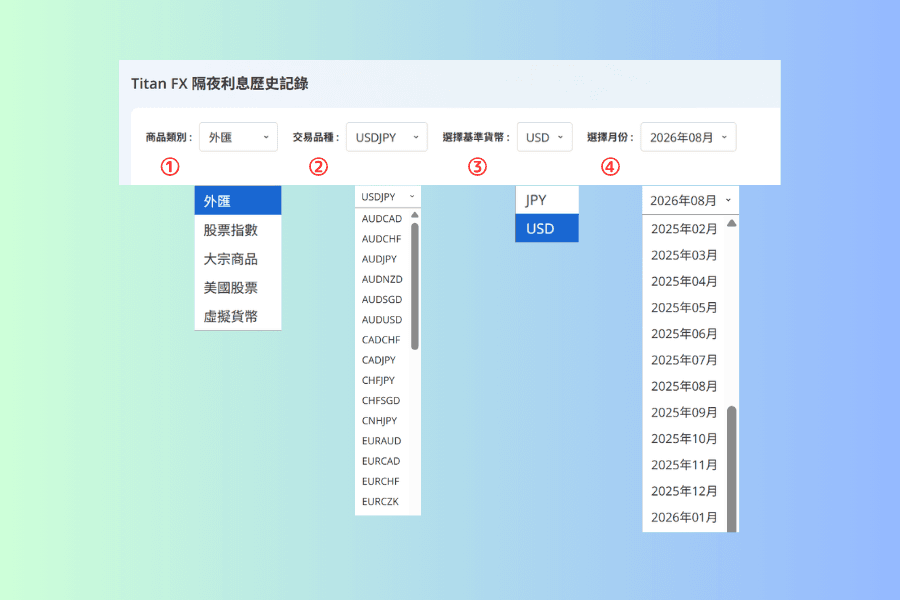Choose 2025年10月 month option
Viewport: 900px width, 600px height.
coord(684,439)
